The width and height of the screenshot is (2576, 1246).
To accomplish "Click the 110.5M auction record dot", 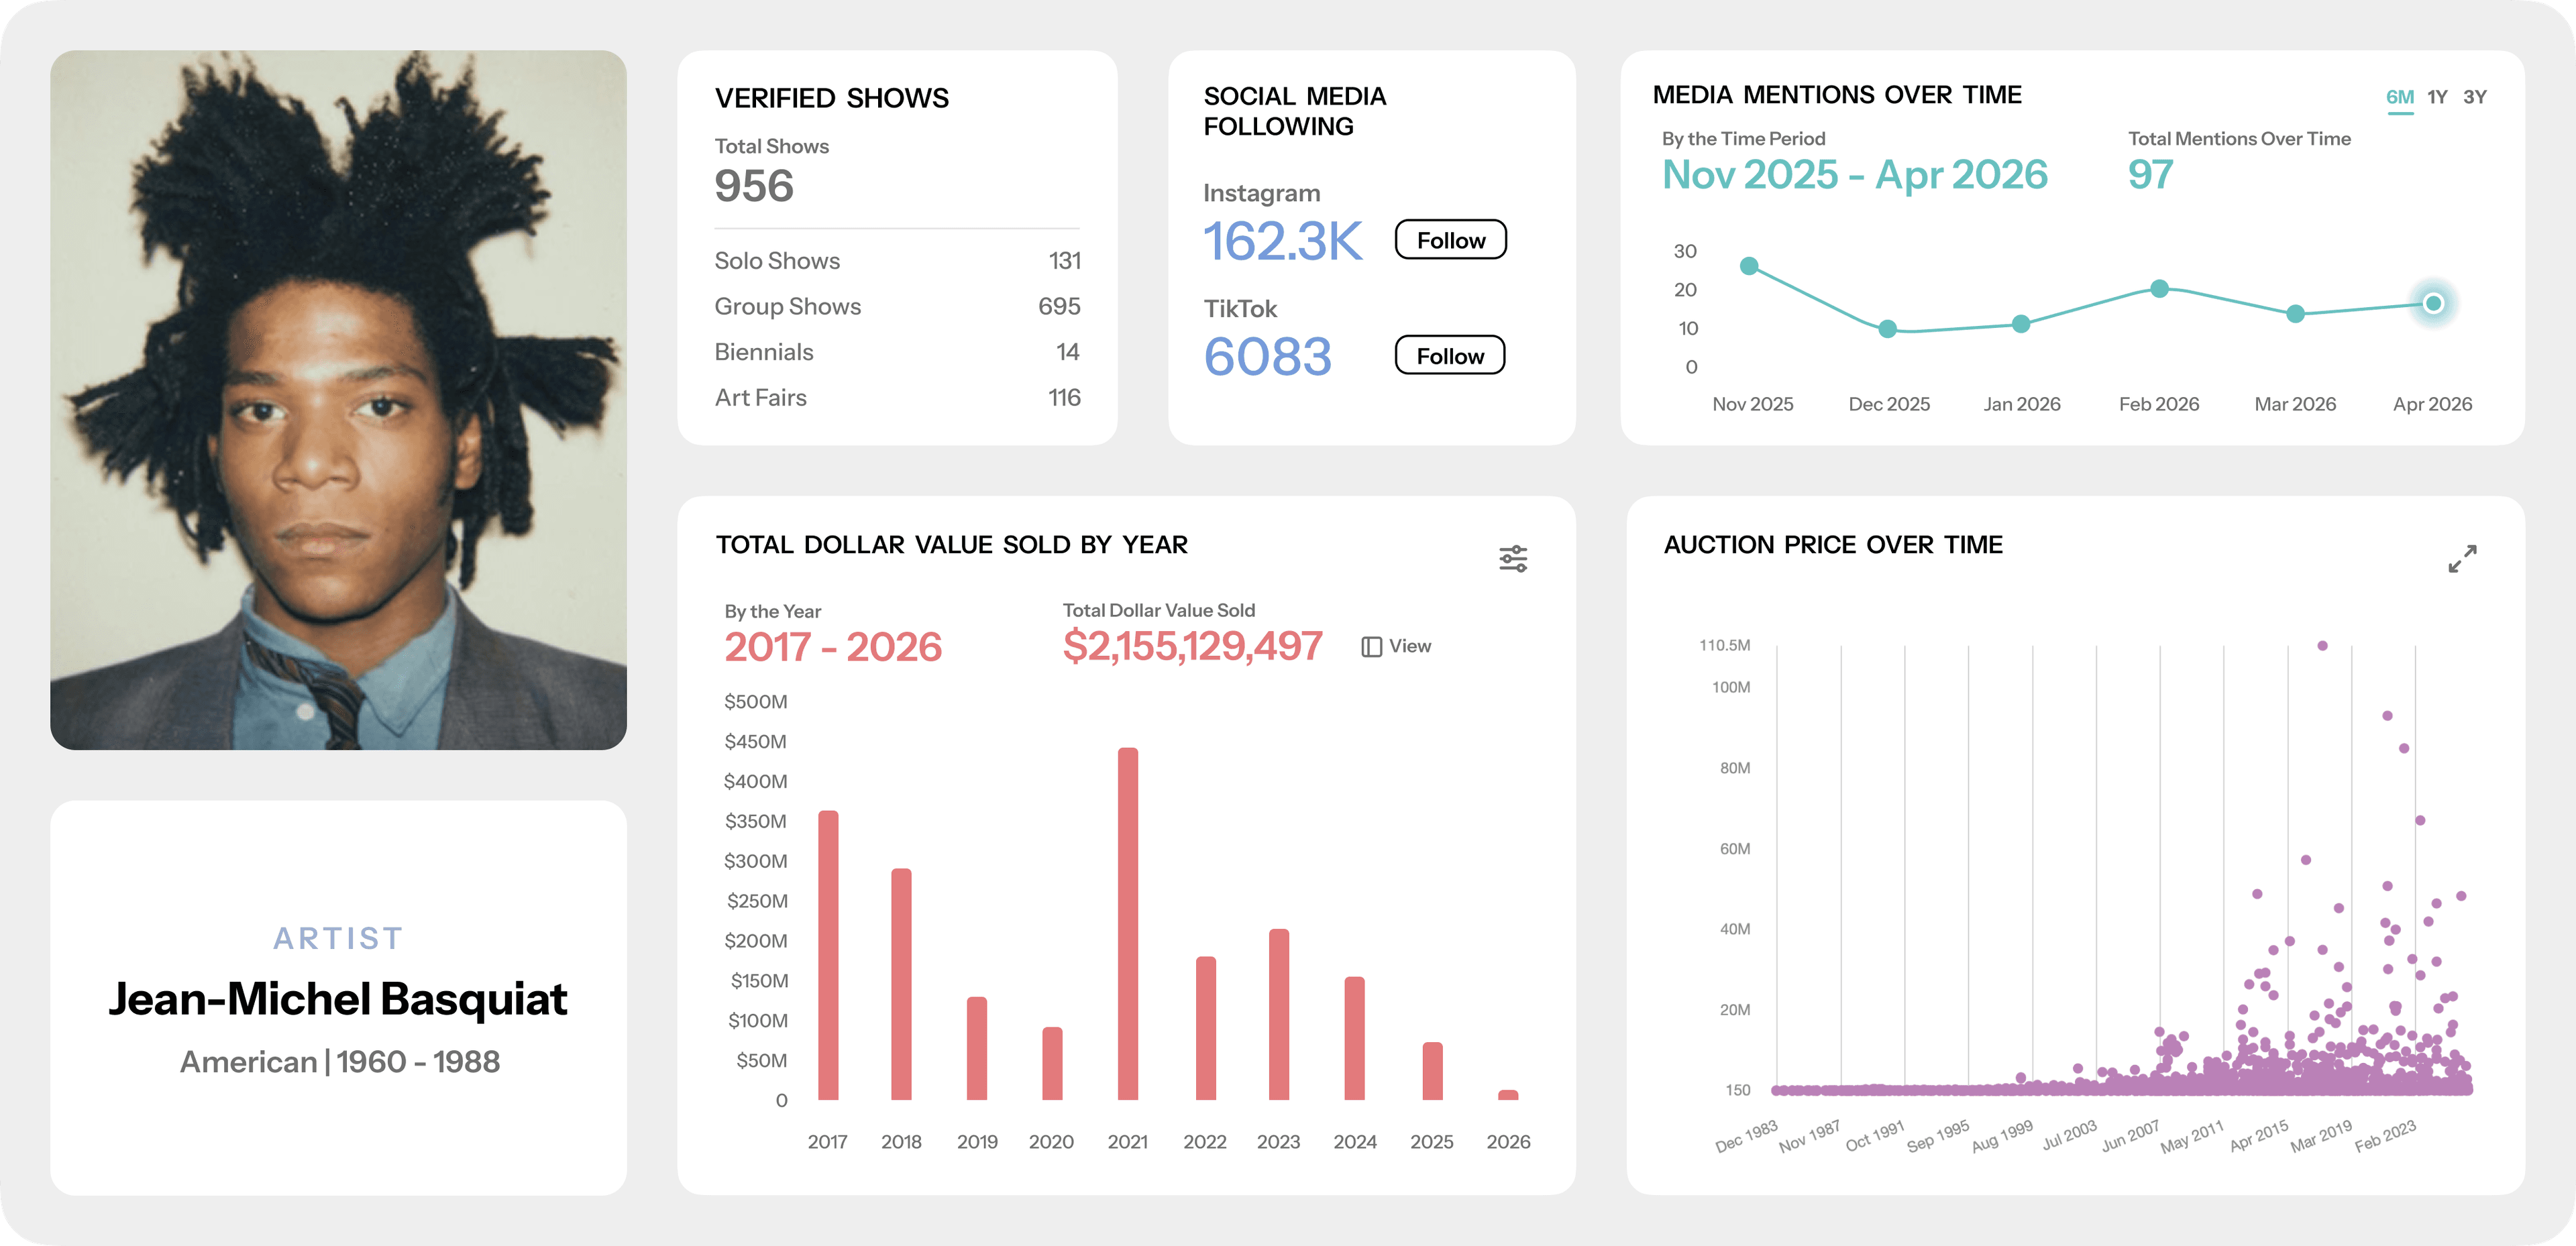I will coord(2322,646).
